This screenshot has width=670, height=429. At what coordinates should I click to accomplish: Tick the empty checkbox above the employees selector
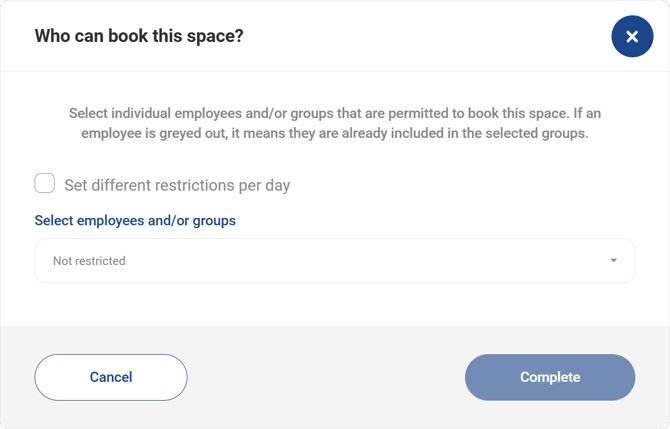pyautogui.click(x=45, y=184)
